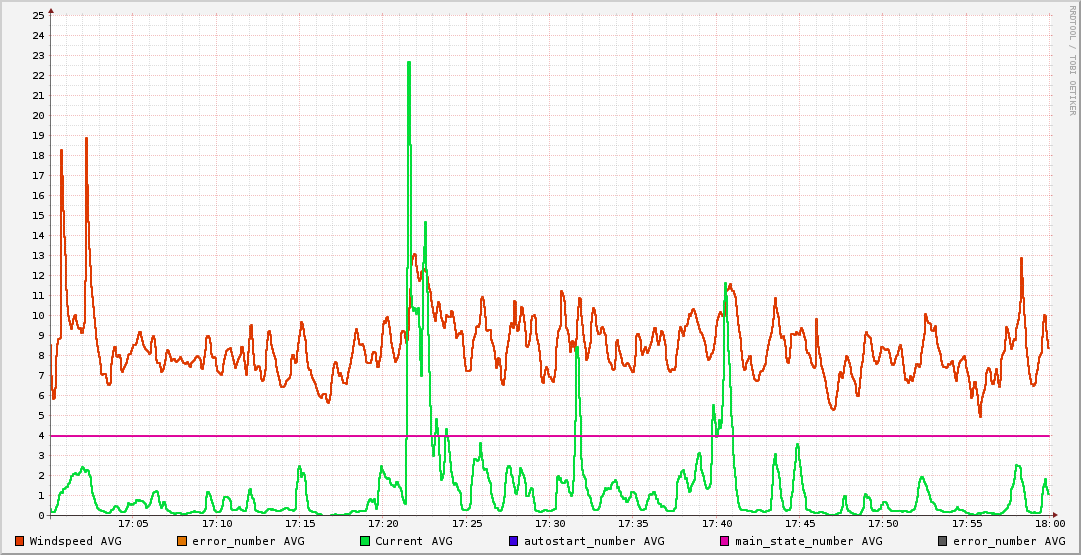Click the dark gray error_number AVG swatch
Viewport: 1081px width, 555px height.
[x=943, y=541]
